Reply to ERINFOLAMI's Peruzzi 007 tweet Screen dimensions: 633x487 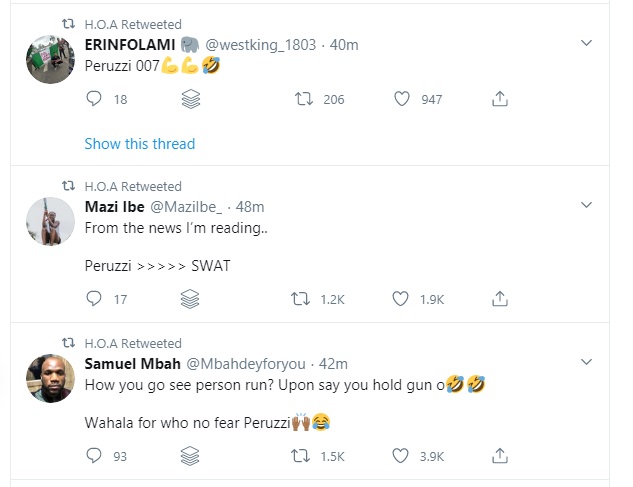point(95,99)
